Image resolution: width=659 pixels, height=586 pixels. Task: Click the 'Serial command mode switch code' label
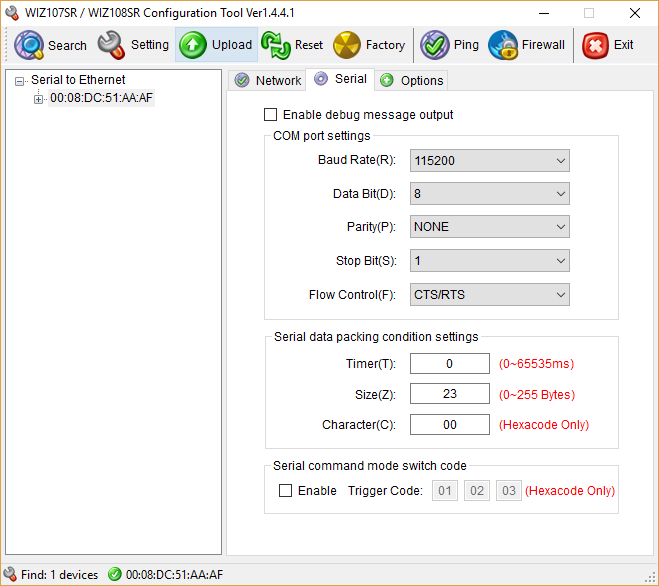coord(370,466)
